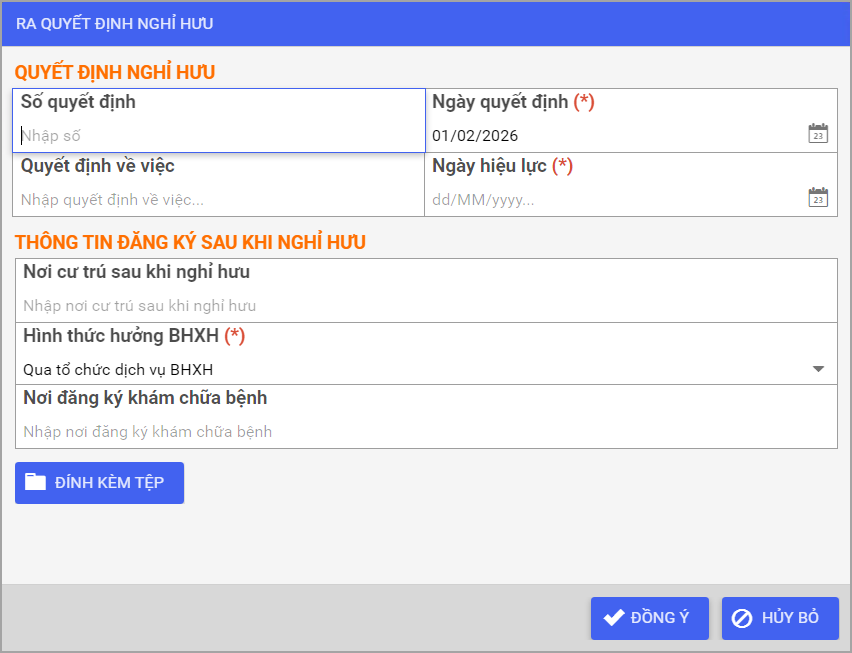Click the Ngày quyết định date value 01/02/2026
Image resolution: width=852 pixels, height=653 pixels.
pos(475,135)
